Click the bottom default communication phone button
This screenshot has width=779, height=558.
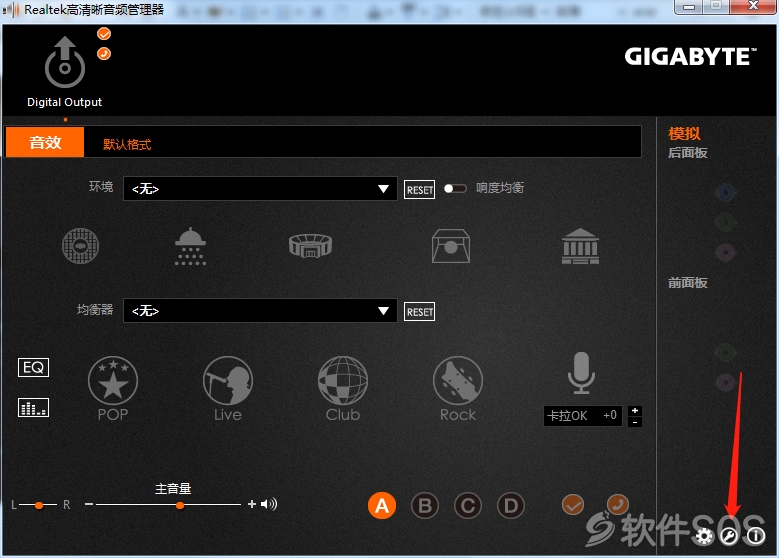tap(618, 504)
